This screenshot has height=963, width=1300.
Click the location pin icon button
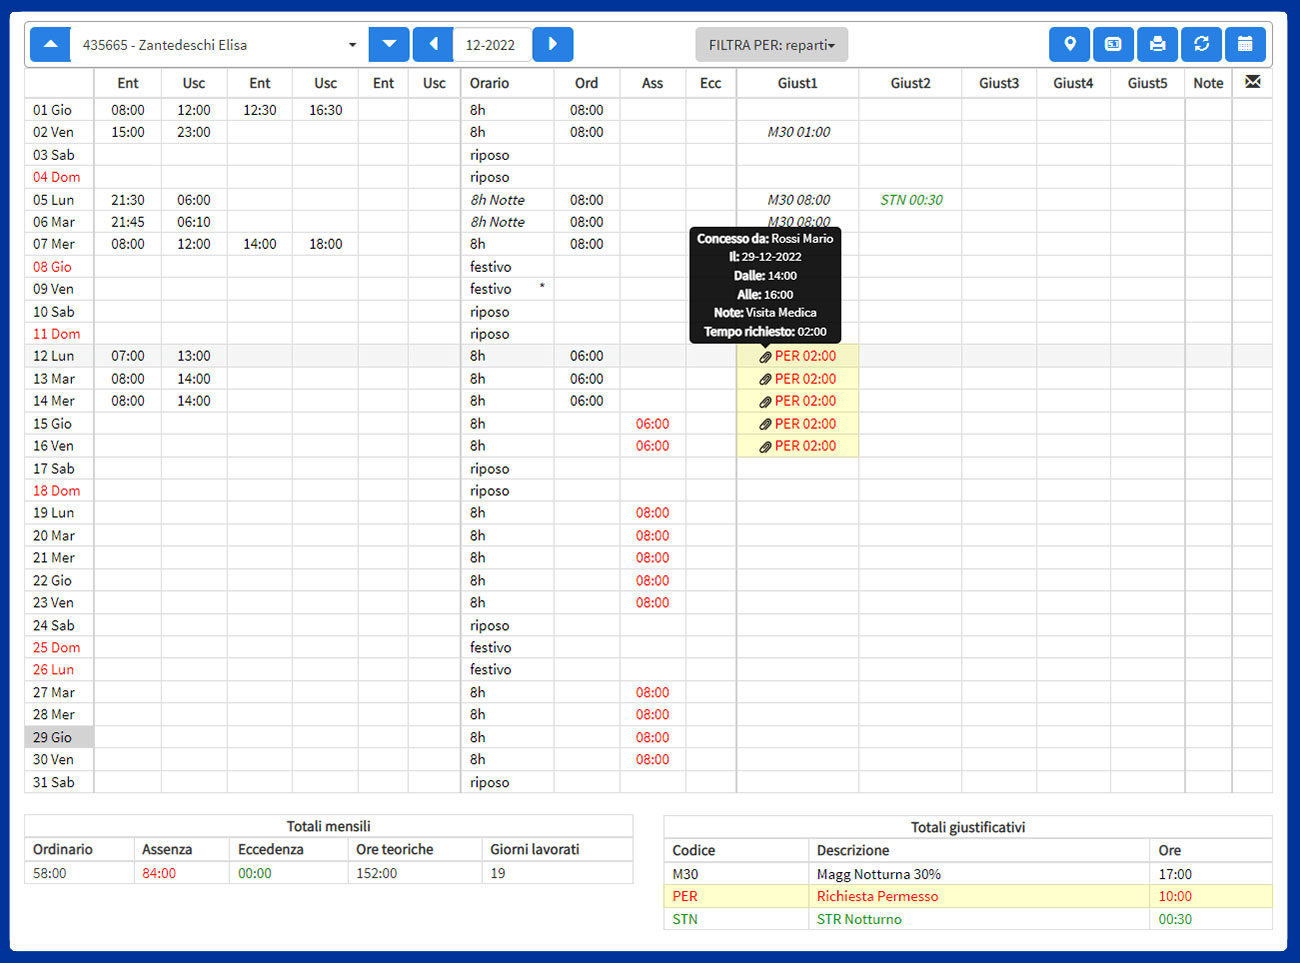(1069, 44)
